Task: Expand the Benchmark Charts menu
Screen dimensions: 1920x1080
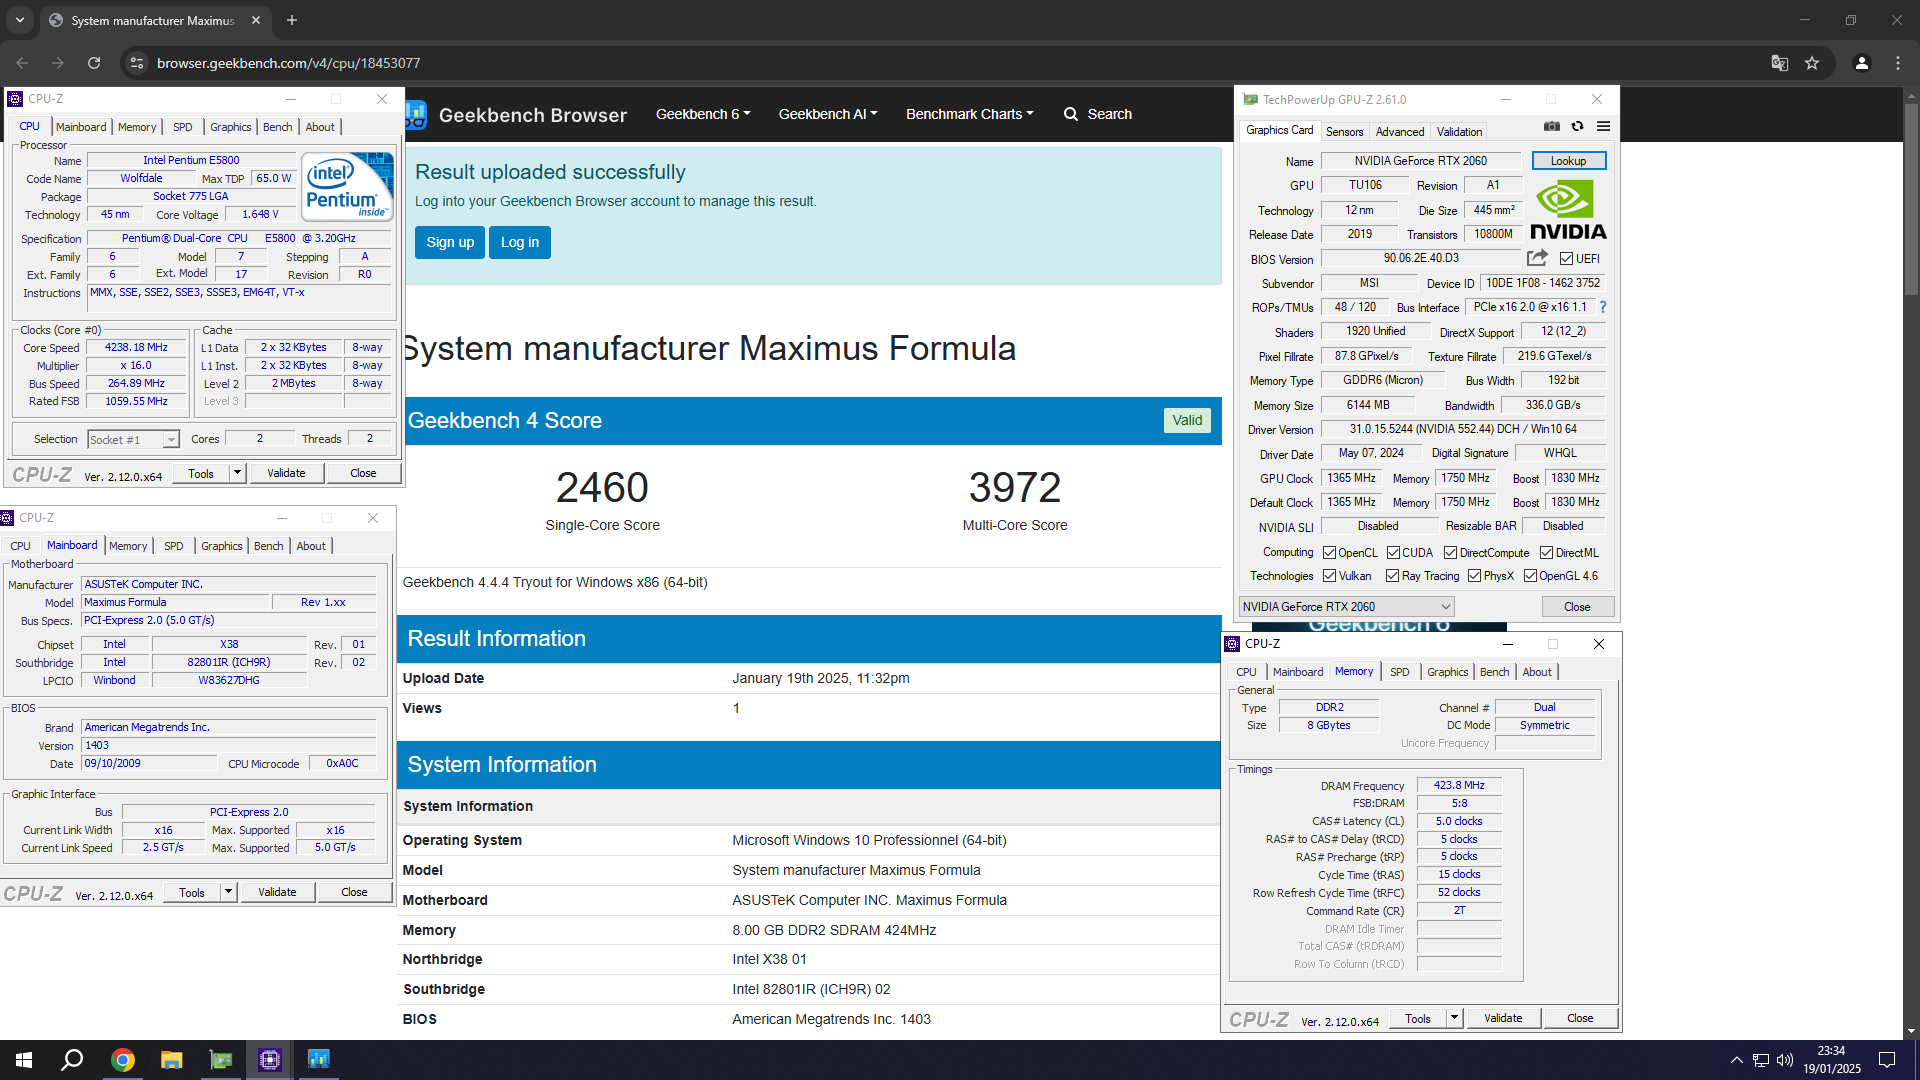Action: click(970, 114)
